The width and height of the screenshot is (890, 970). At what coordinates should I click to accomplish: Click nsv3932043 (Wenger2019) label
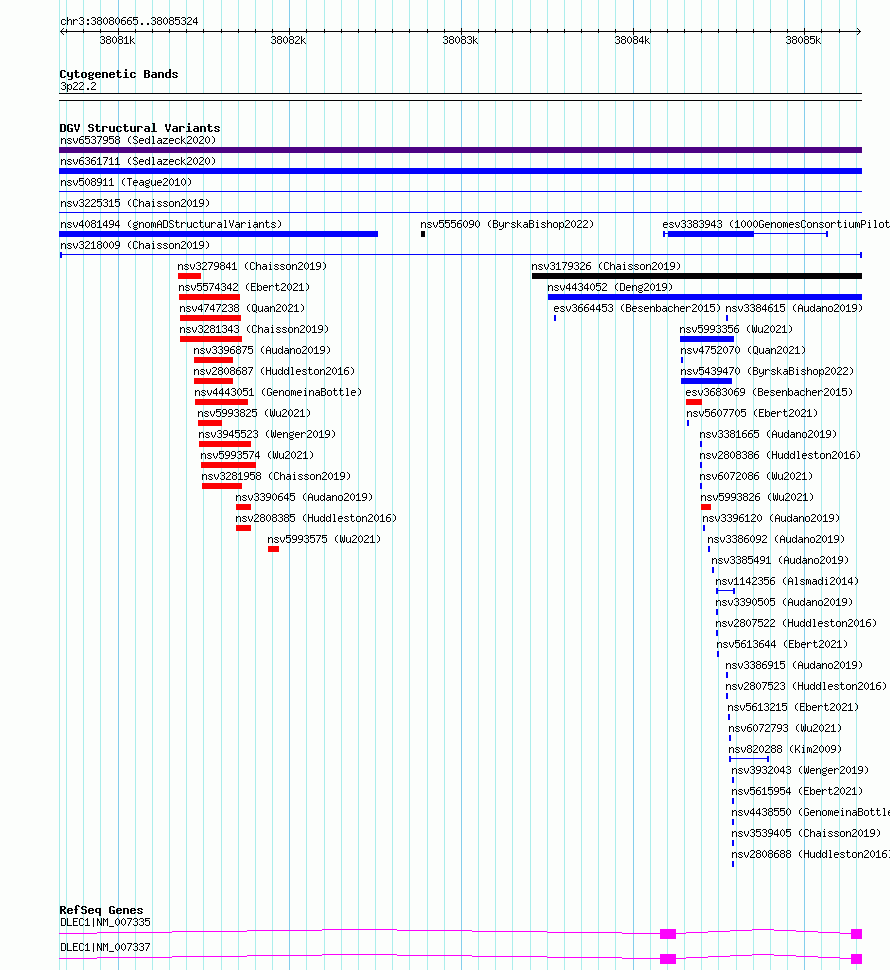[x=800, y=771]
